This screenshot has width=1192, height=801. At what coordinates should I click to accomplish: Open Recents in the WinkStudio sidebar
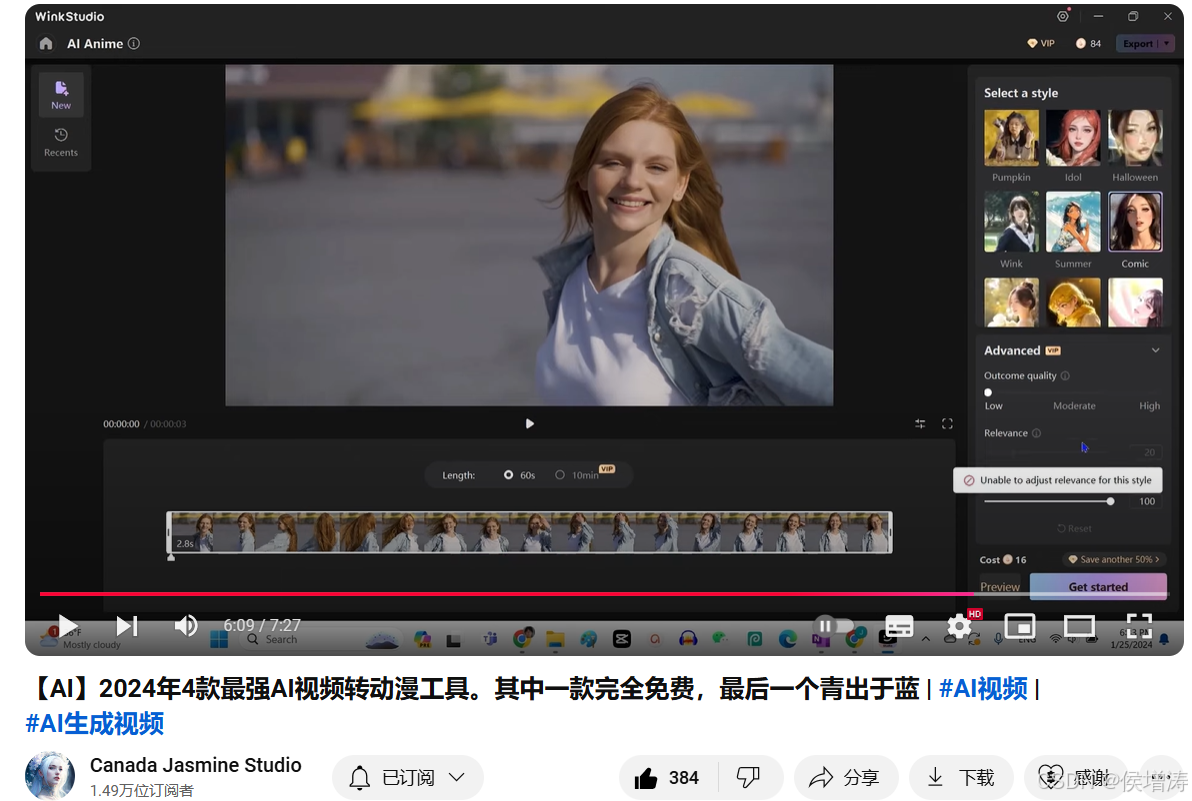tap(61, 142)
